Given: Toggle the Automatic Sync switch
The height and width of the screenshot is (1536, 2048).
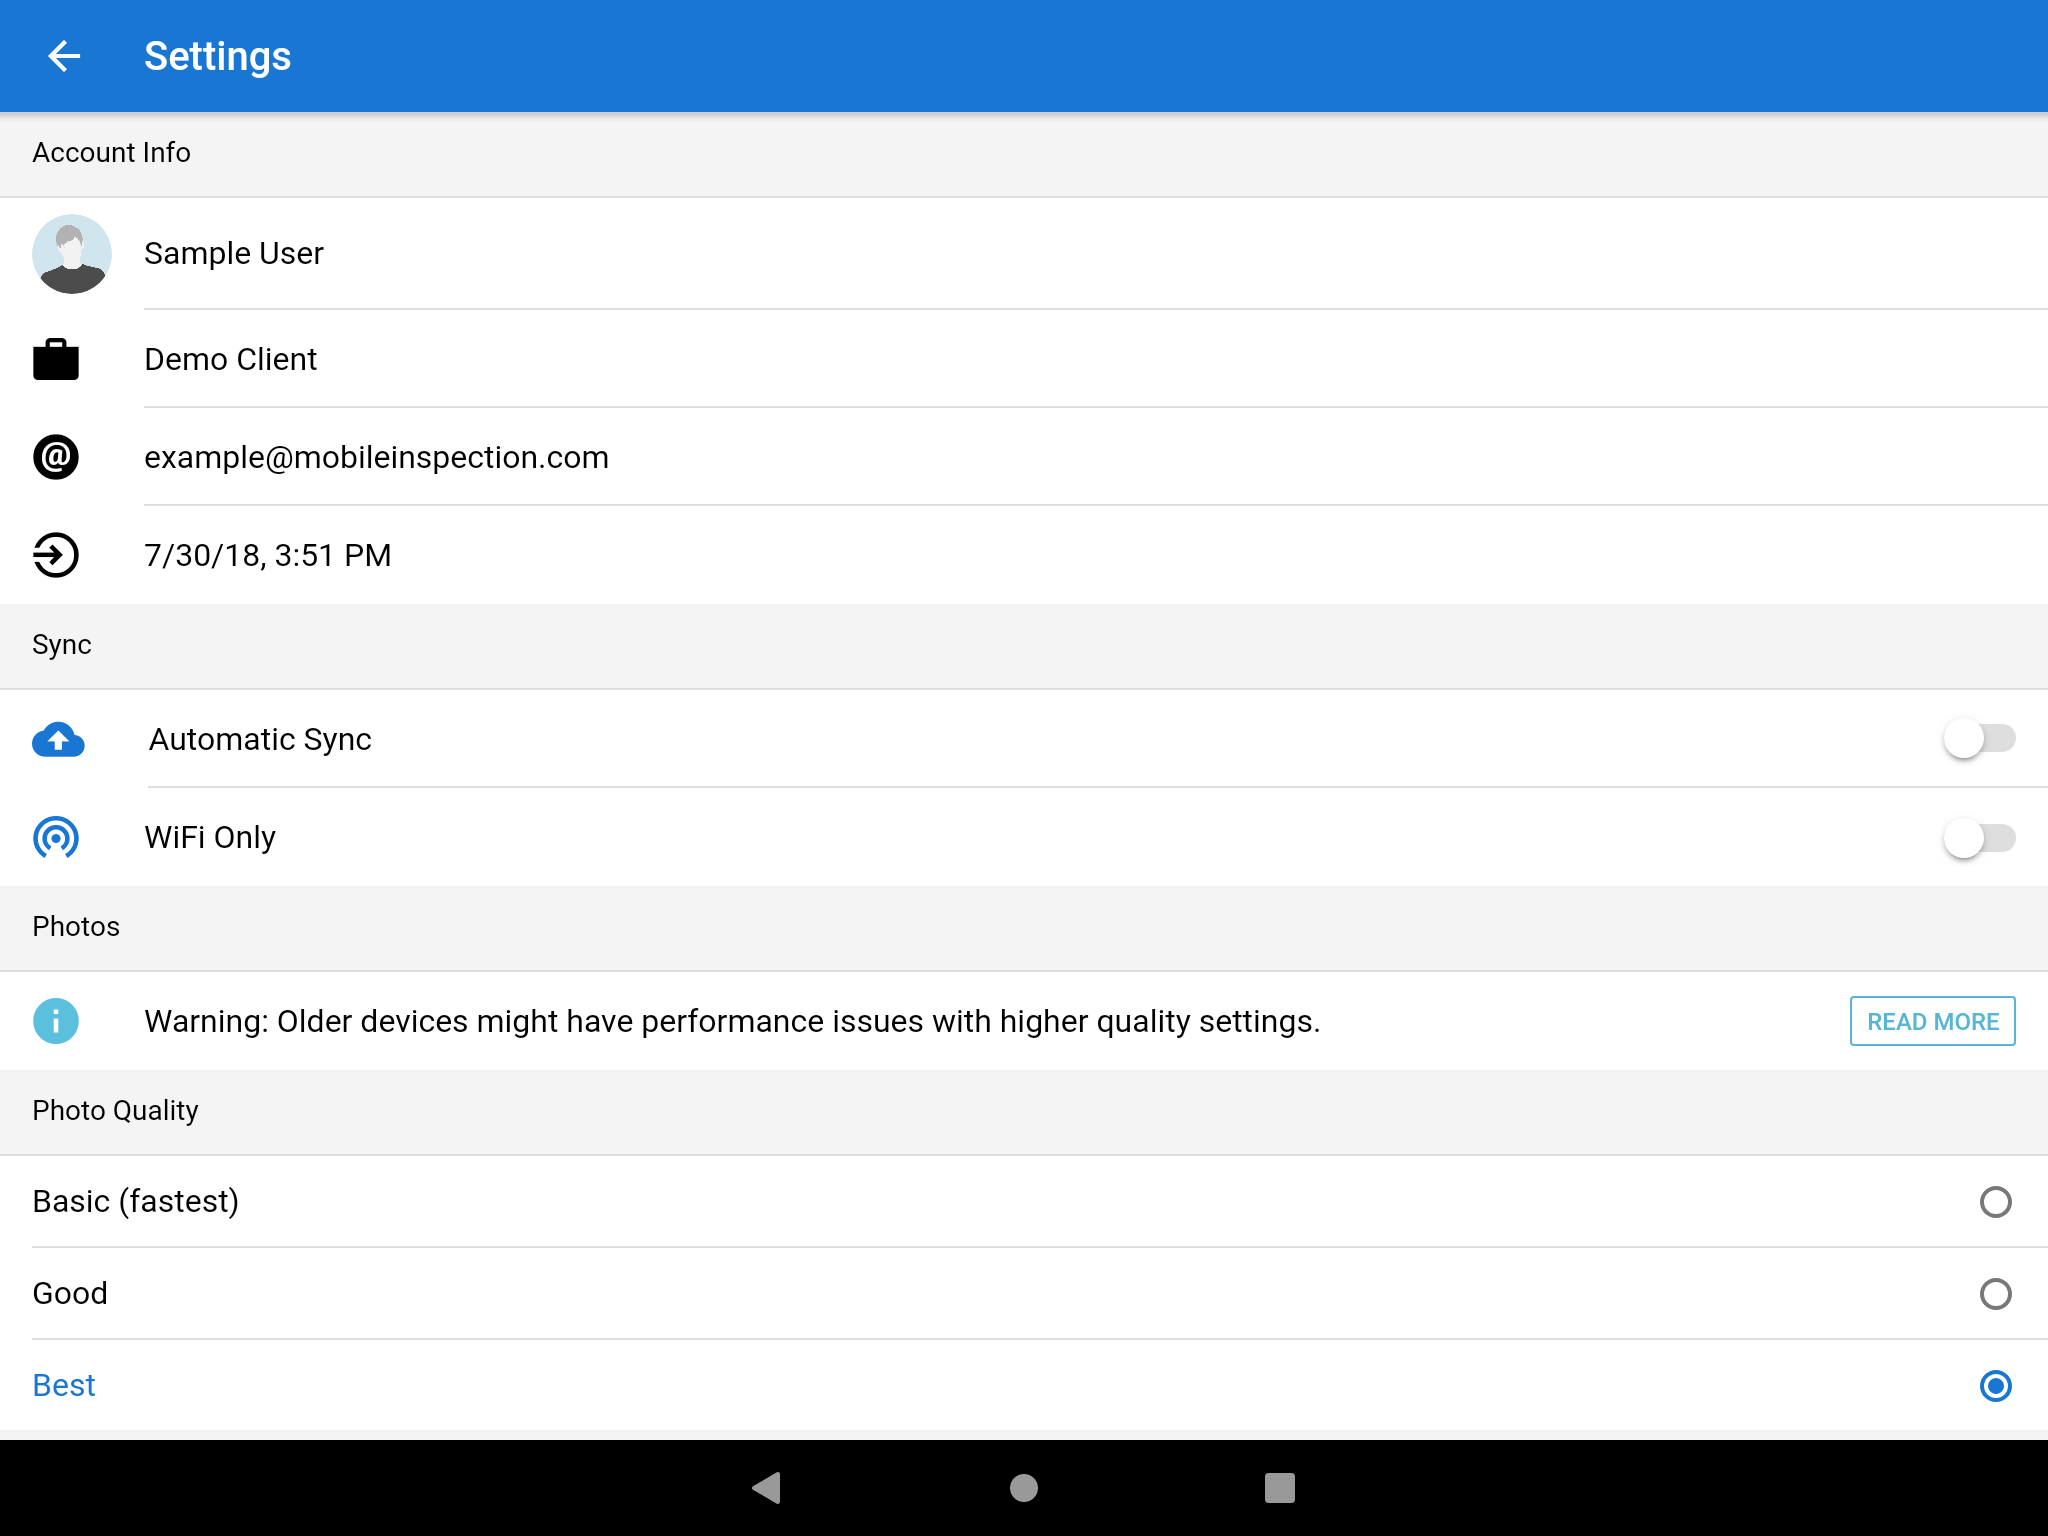Looking at the screenshot, I should click(x=1979, y=739).
